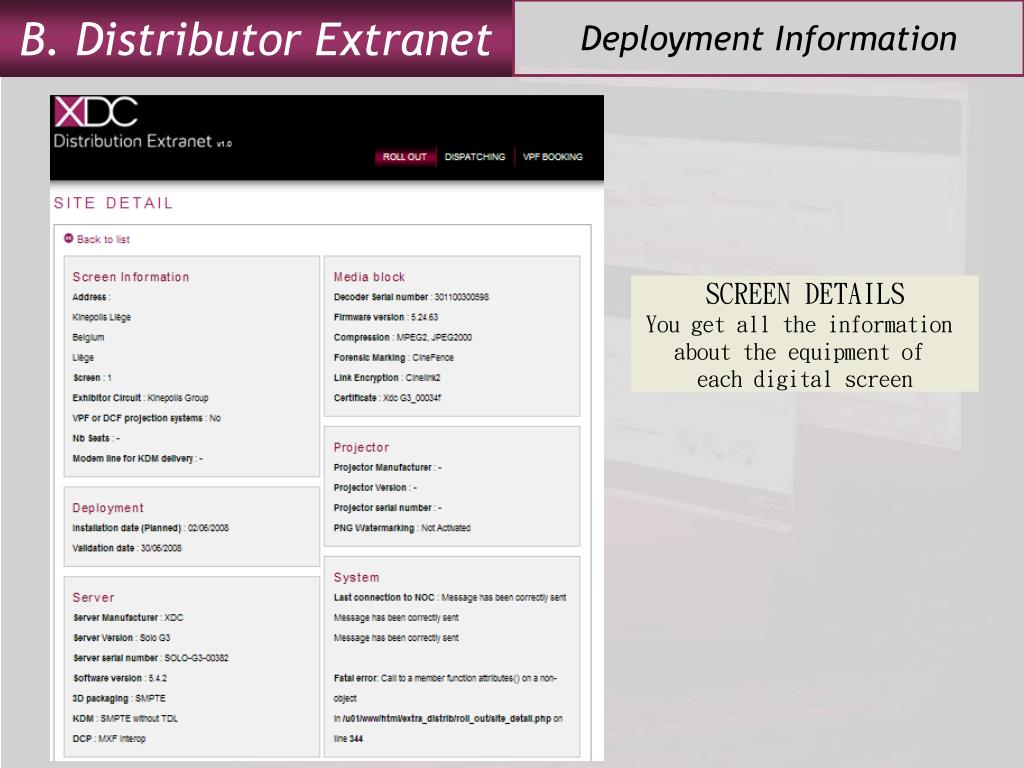Select the Server section heading

(x=93, y=598)
